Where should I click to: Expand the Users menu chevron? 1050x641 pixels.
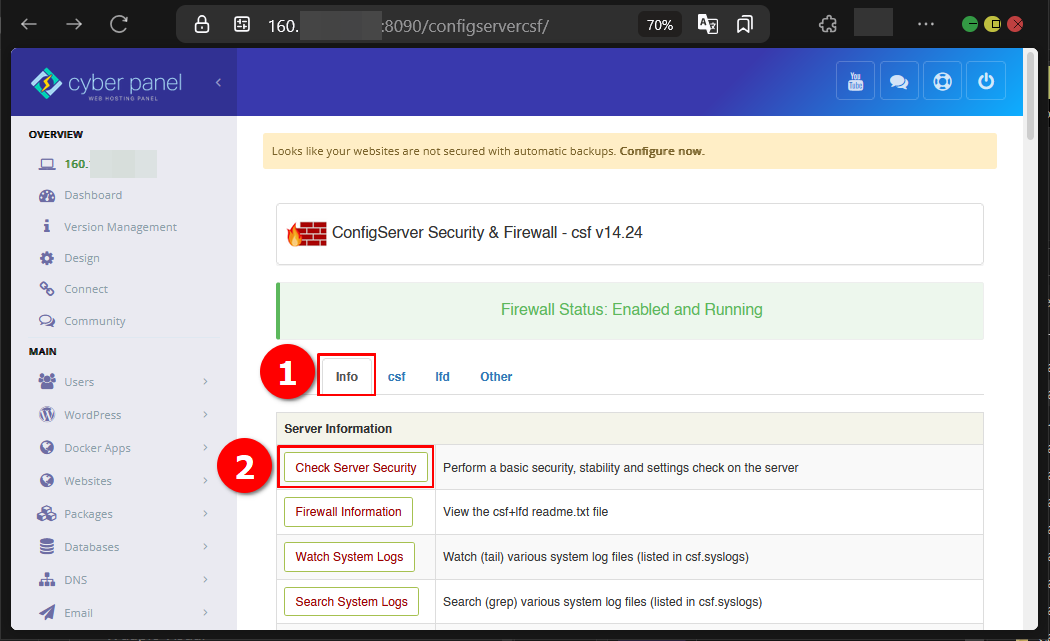click(205, 381)
